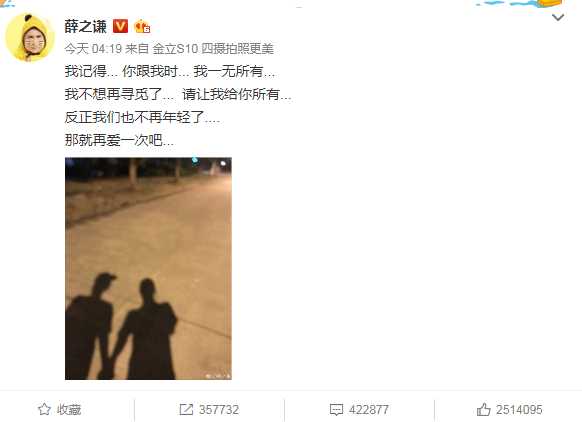The width and height of the screenshot is (582, 422).
Task: Enlarge the shadow photo of two people
Action: [148, 268]
